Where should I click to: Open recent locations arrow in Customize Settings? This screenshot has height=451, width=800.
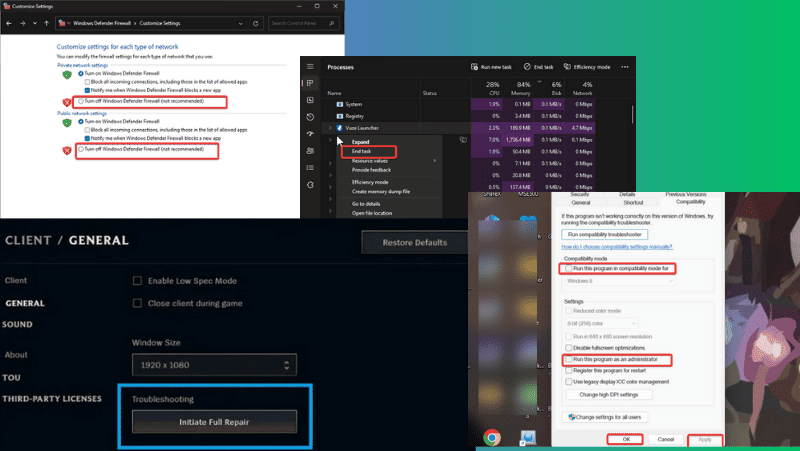click(x=35, y=23)
